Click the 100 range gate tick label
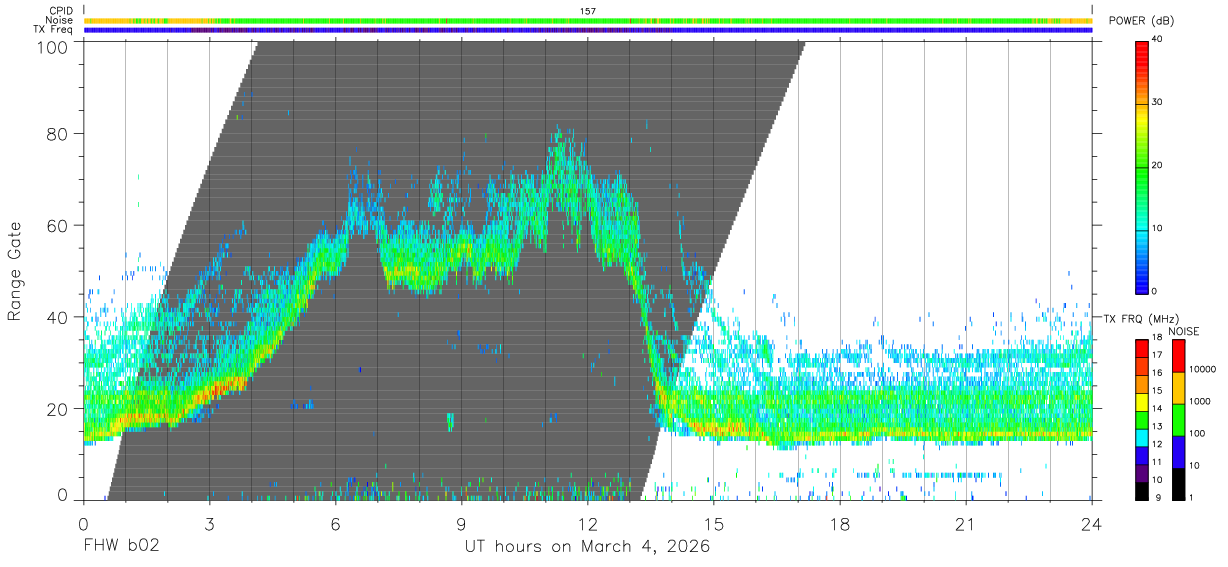This screenshot has width=1228, height=567. (x=54, y=46)
